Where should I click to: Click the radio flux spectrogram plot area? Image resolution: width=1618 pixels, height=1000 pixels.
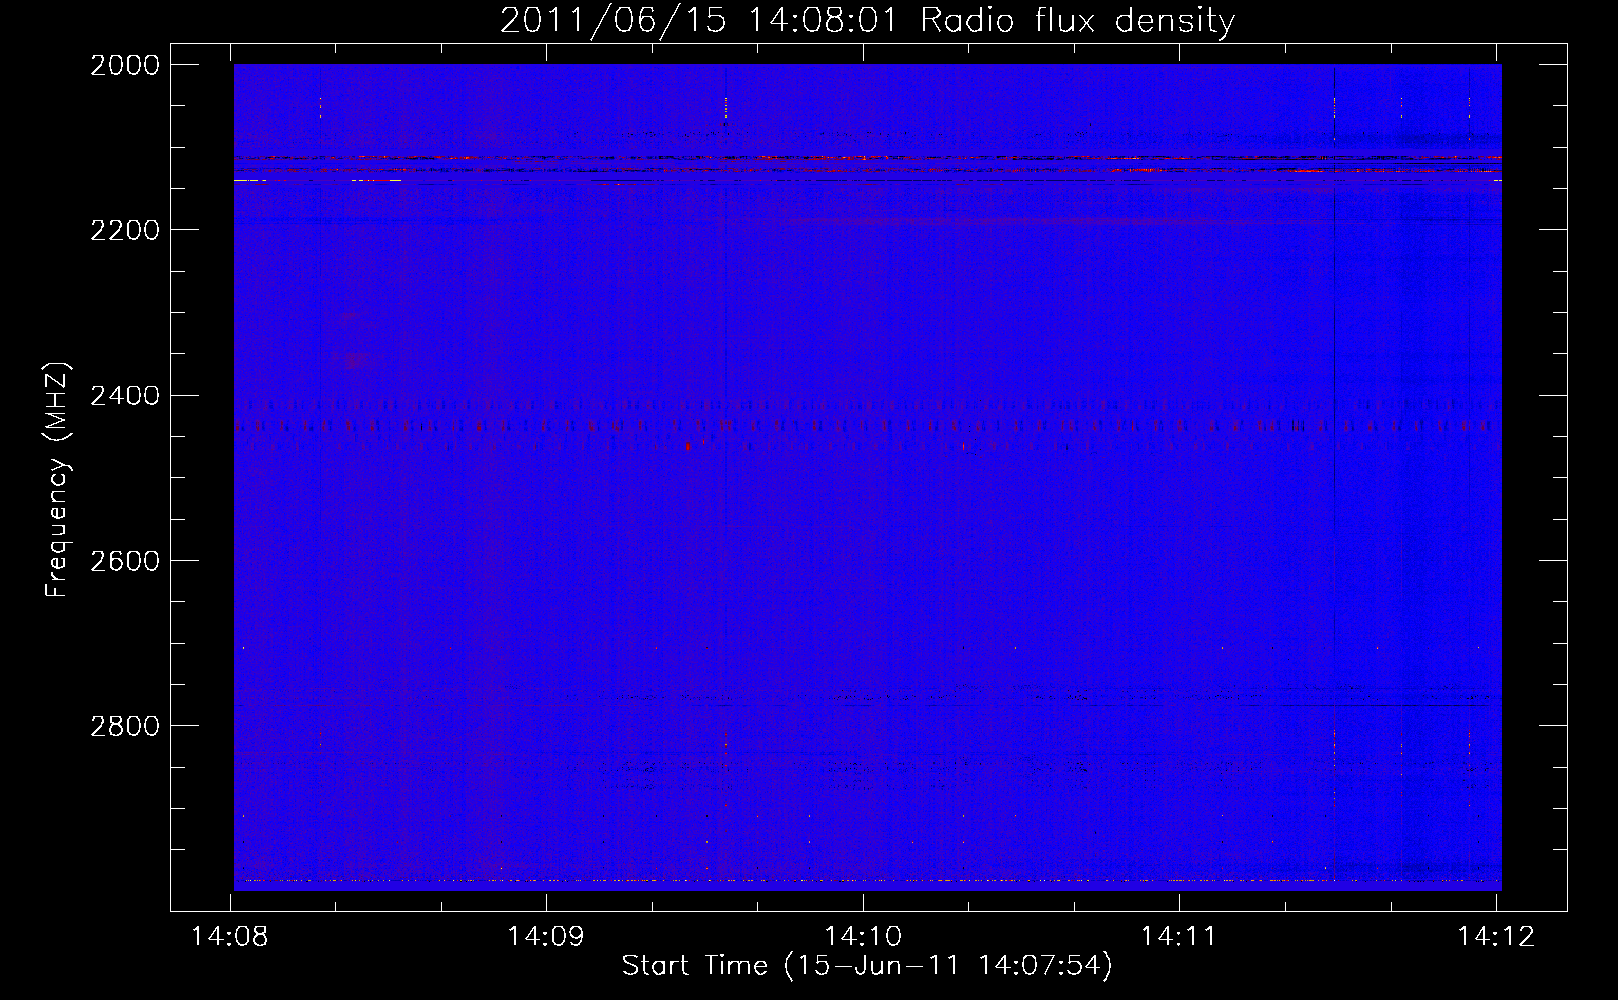point(867,477)
